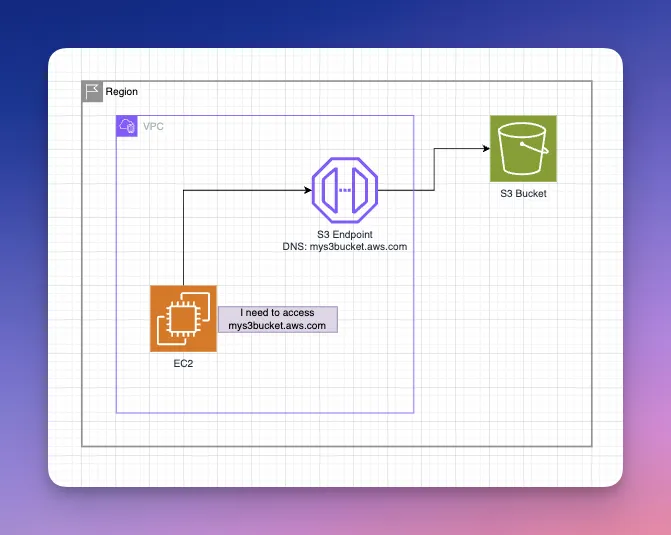Select the 'VPC' label text

(x=153, y=126)
